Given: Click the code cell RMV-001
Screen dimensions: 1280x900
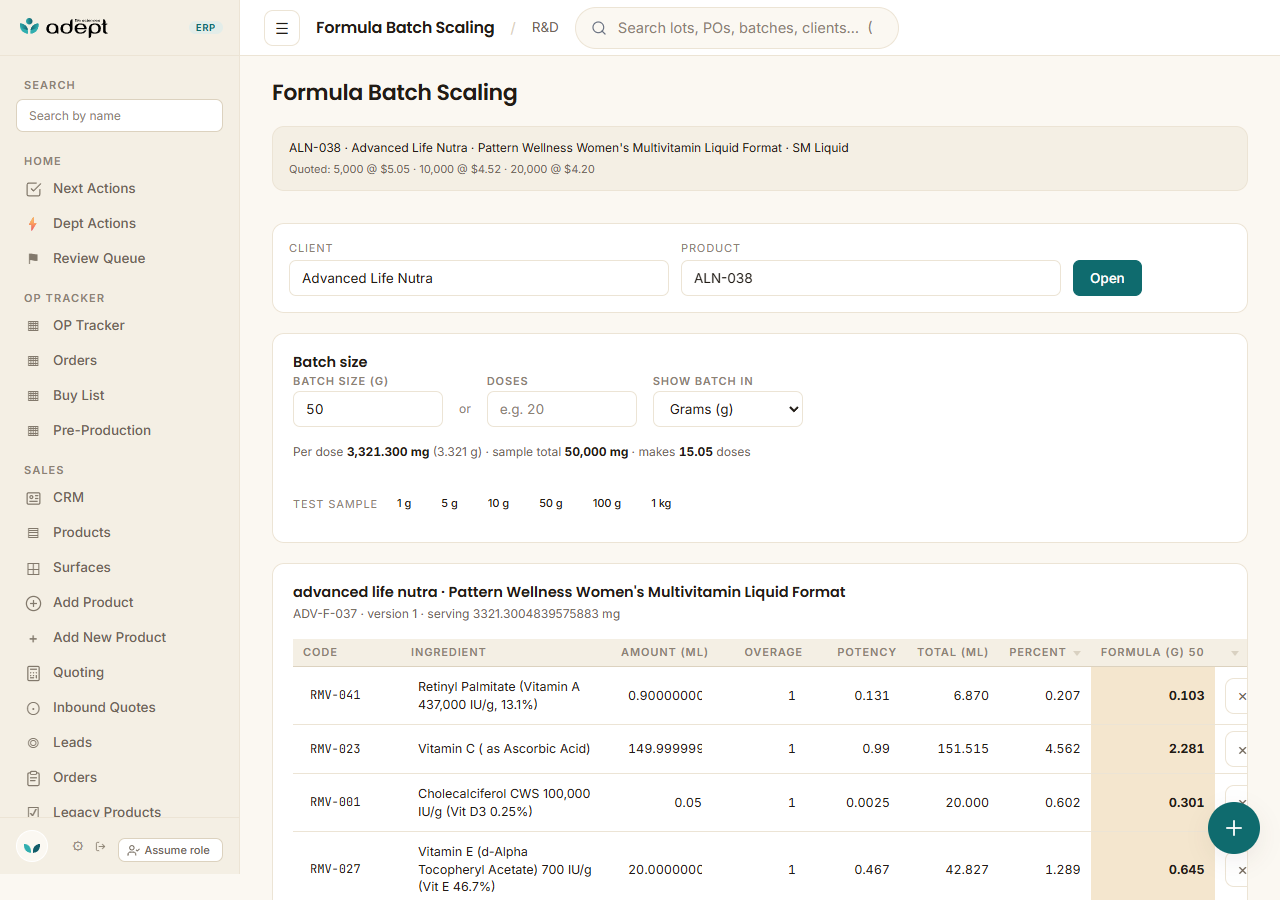Looking at the screenshot, I should pyautogui.click(x=335, y=802).
